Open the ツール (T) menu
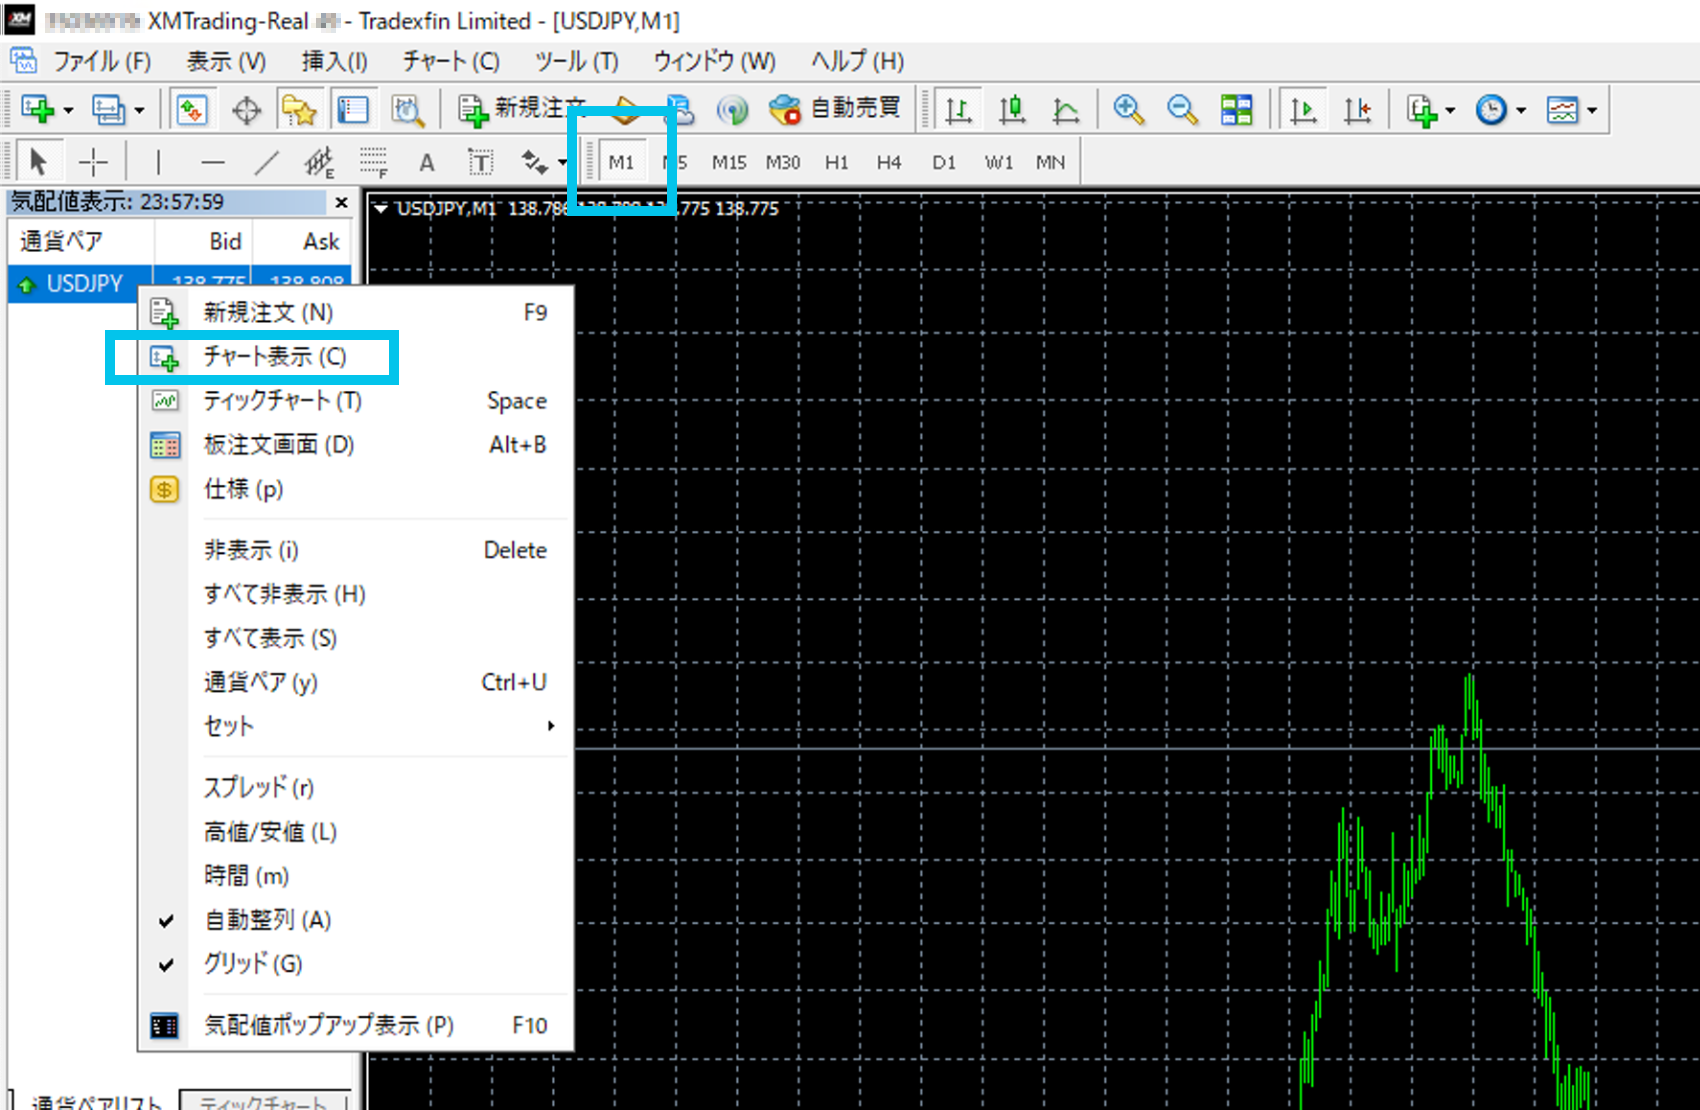Screen dimensions: 1700x1110 pos(576,62)
